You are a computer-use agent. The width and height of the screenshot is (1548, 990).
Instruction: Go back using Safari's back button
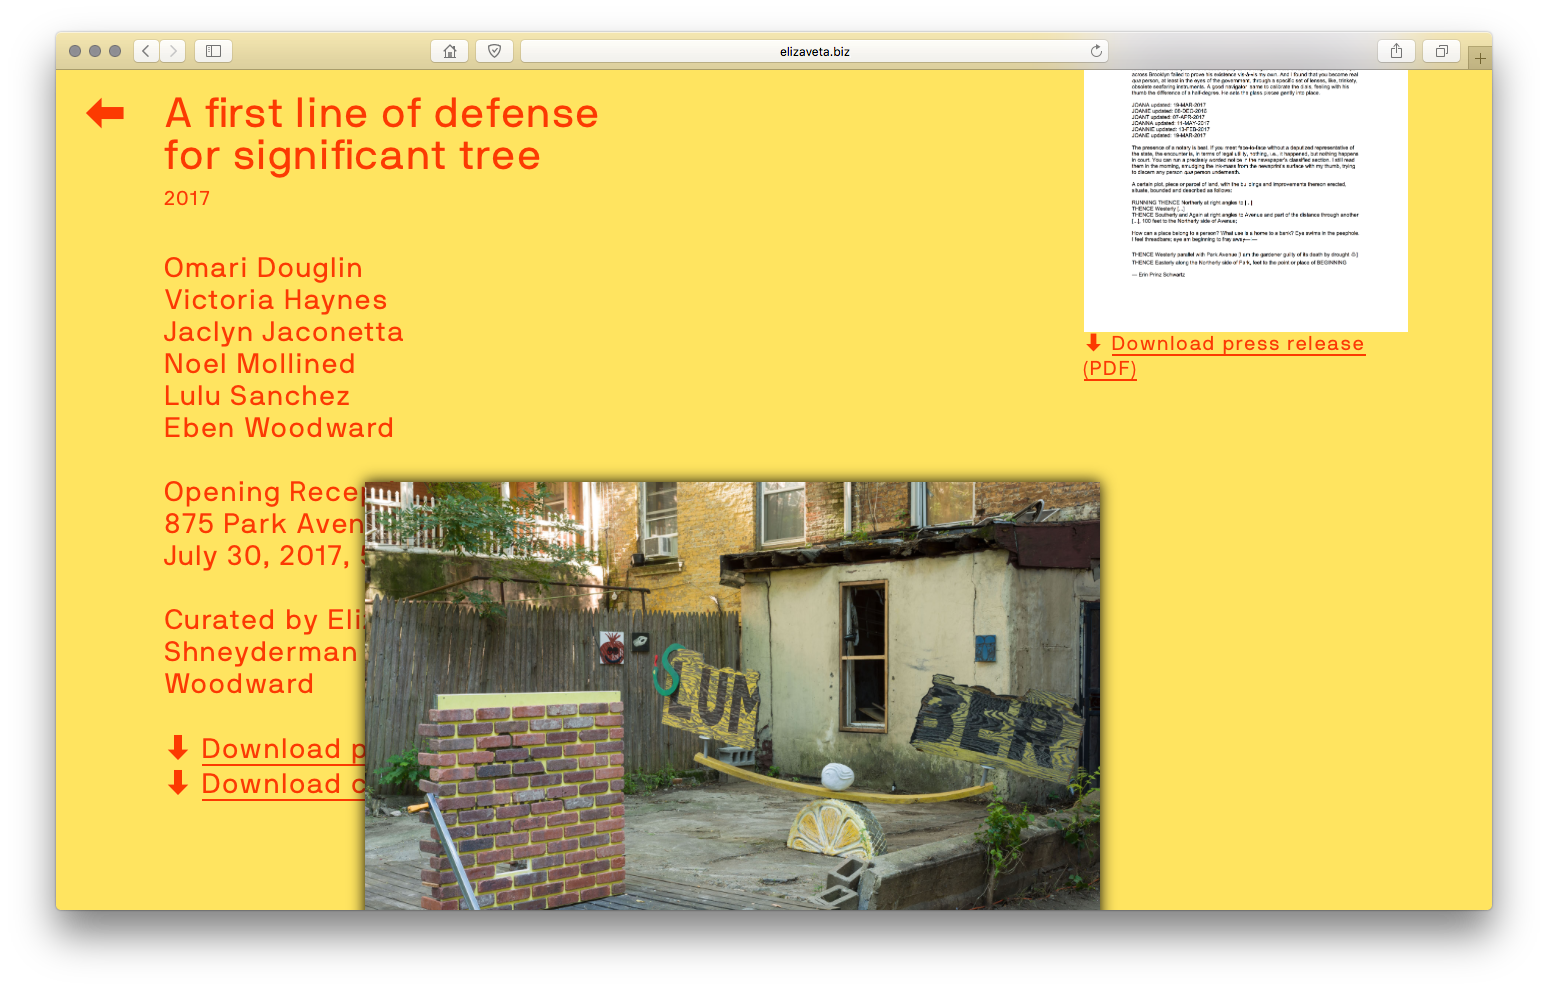(x=146, y=51)
